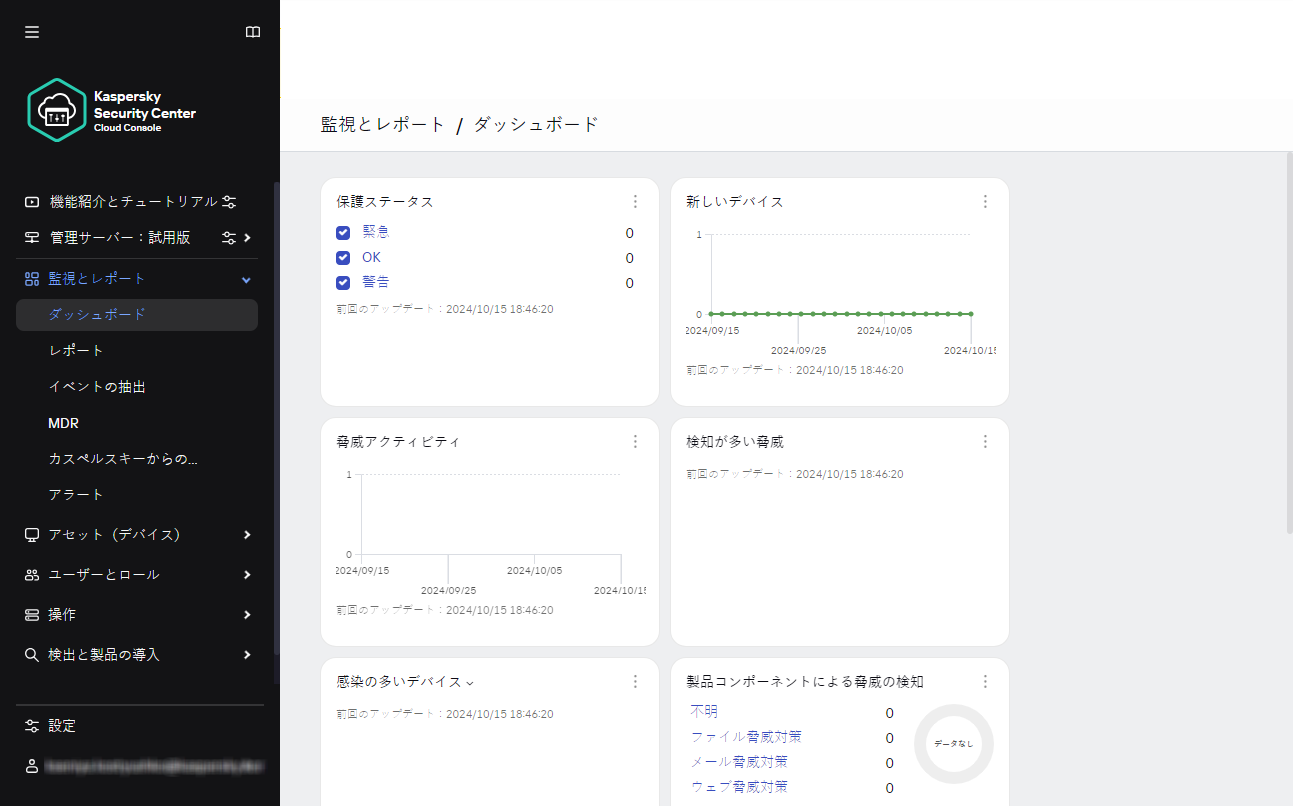Open three-dot menu on 検知が多い脅威 widget
Viewport: 1293px width, 806px height.
(x=985, y=442)
